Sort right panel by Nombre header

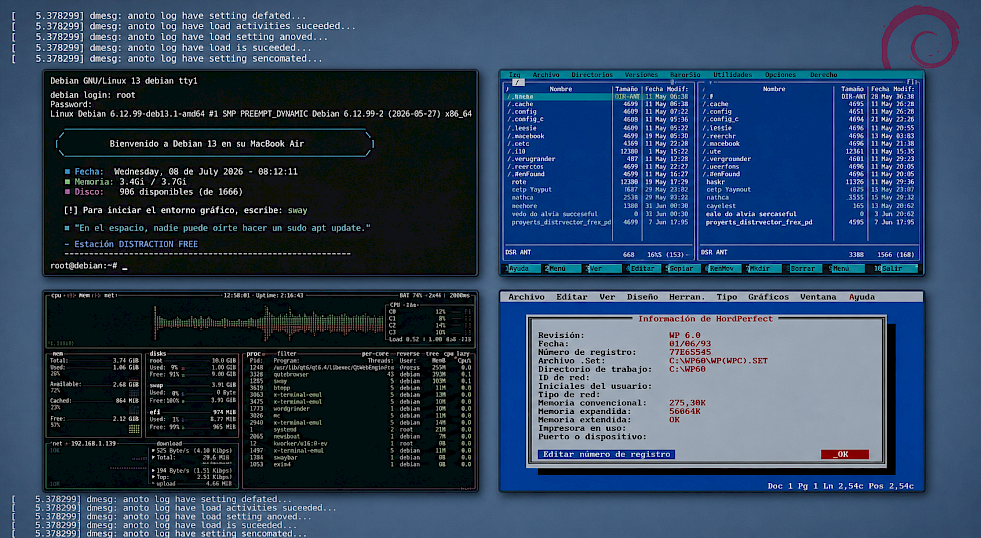point(774,89)
